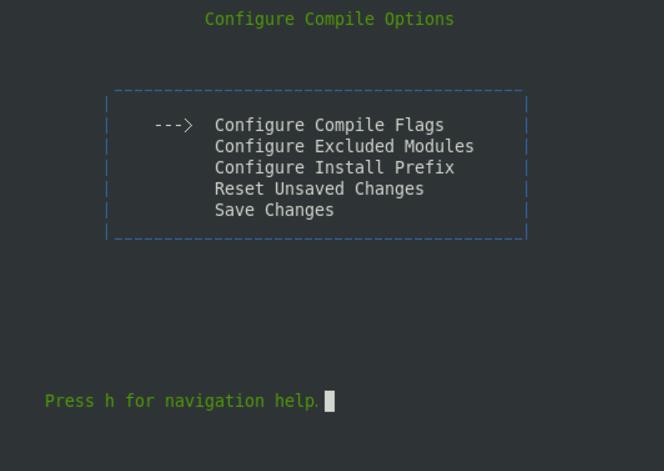
Task: Click the navigation help hint text
Action: pos(181,401)
